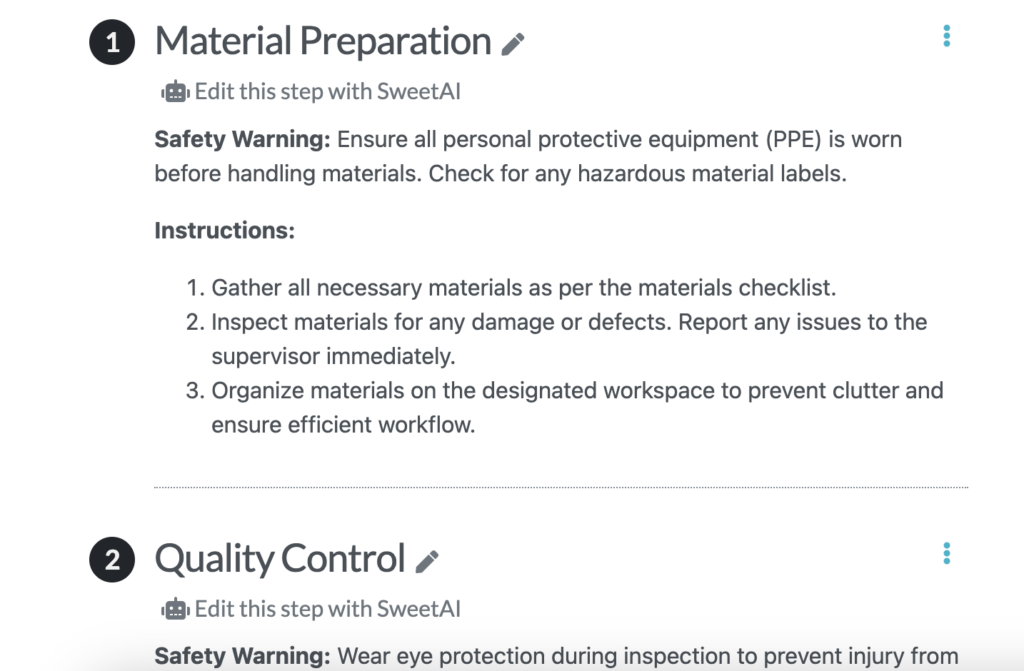Click the robot icon under Quality Control
The image size is (1024, 671).
[x=175, y=609]
